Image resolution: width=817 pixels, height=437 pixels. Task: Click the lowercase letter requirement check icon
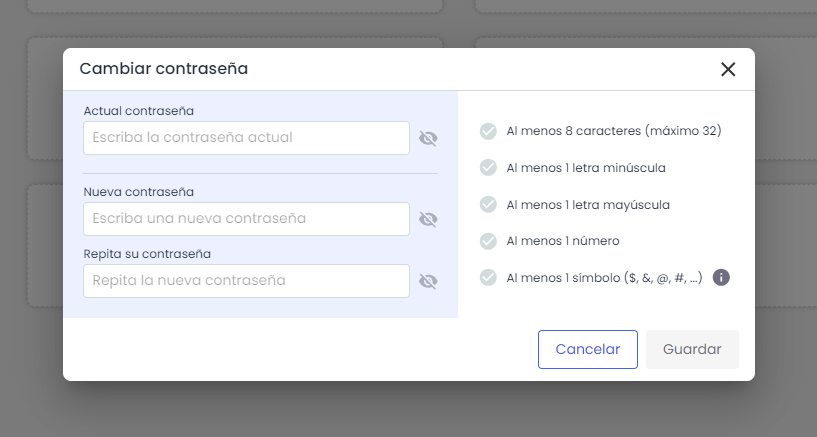[488, 167]
